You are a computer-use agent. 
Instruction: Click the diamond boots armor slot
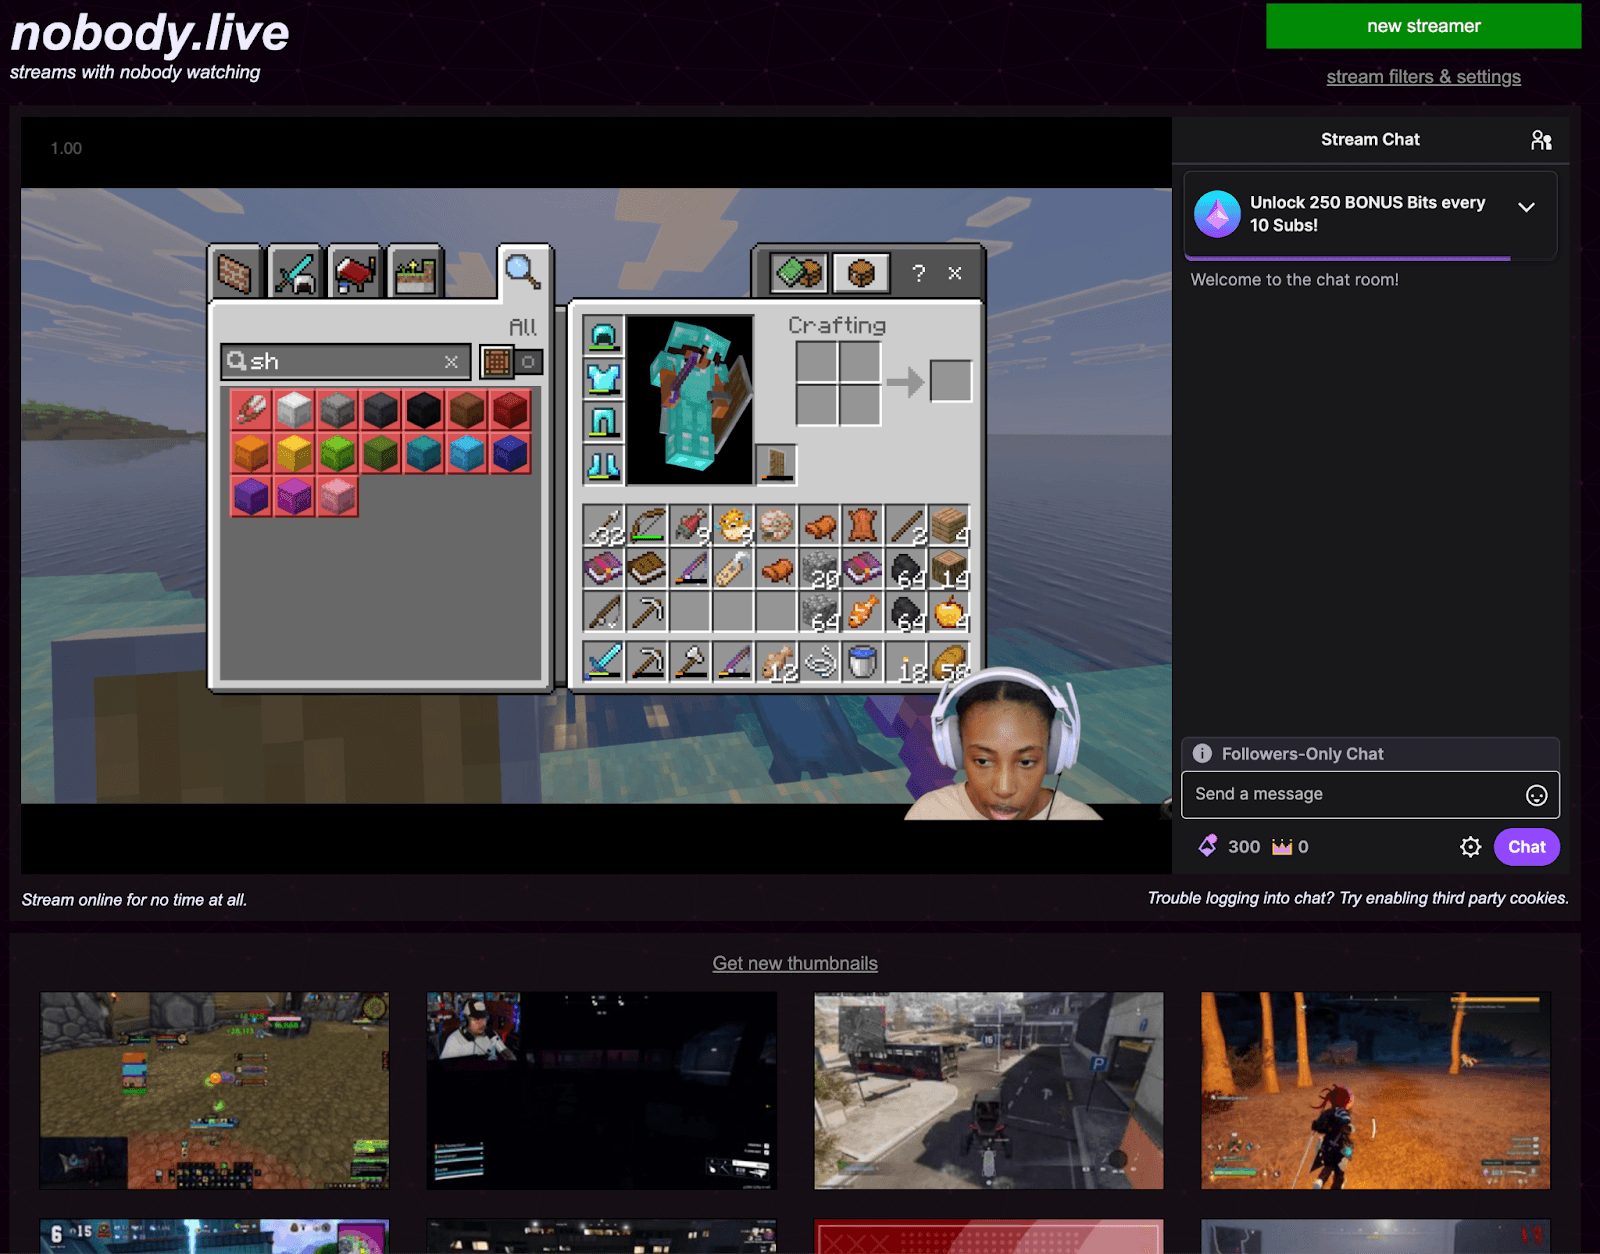(x=603, y=465)
